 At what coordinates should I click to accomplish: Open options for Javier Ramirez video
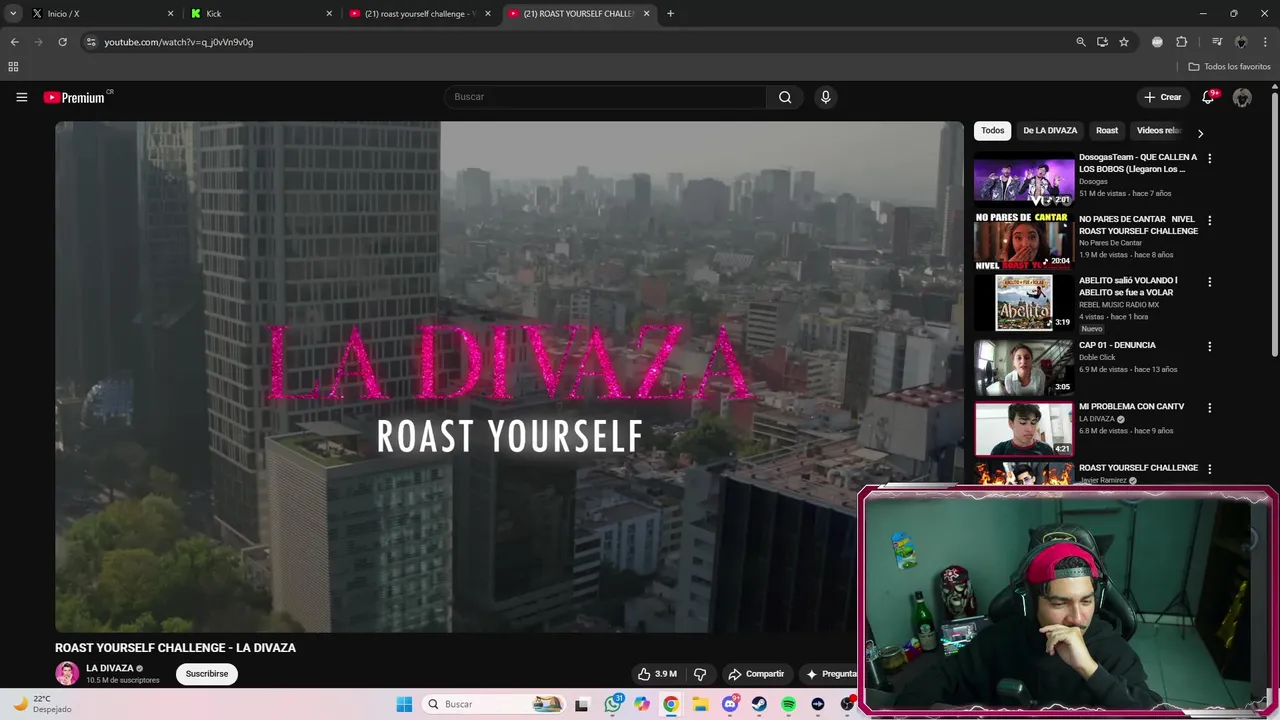pyautogui.click(x=1209, y=469)
